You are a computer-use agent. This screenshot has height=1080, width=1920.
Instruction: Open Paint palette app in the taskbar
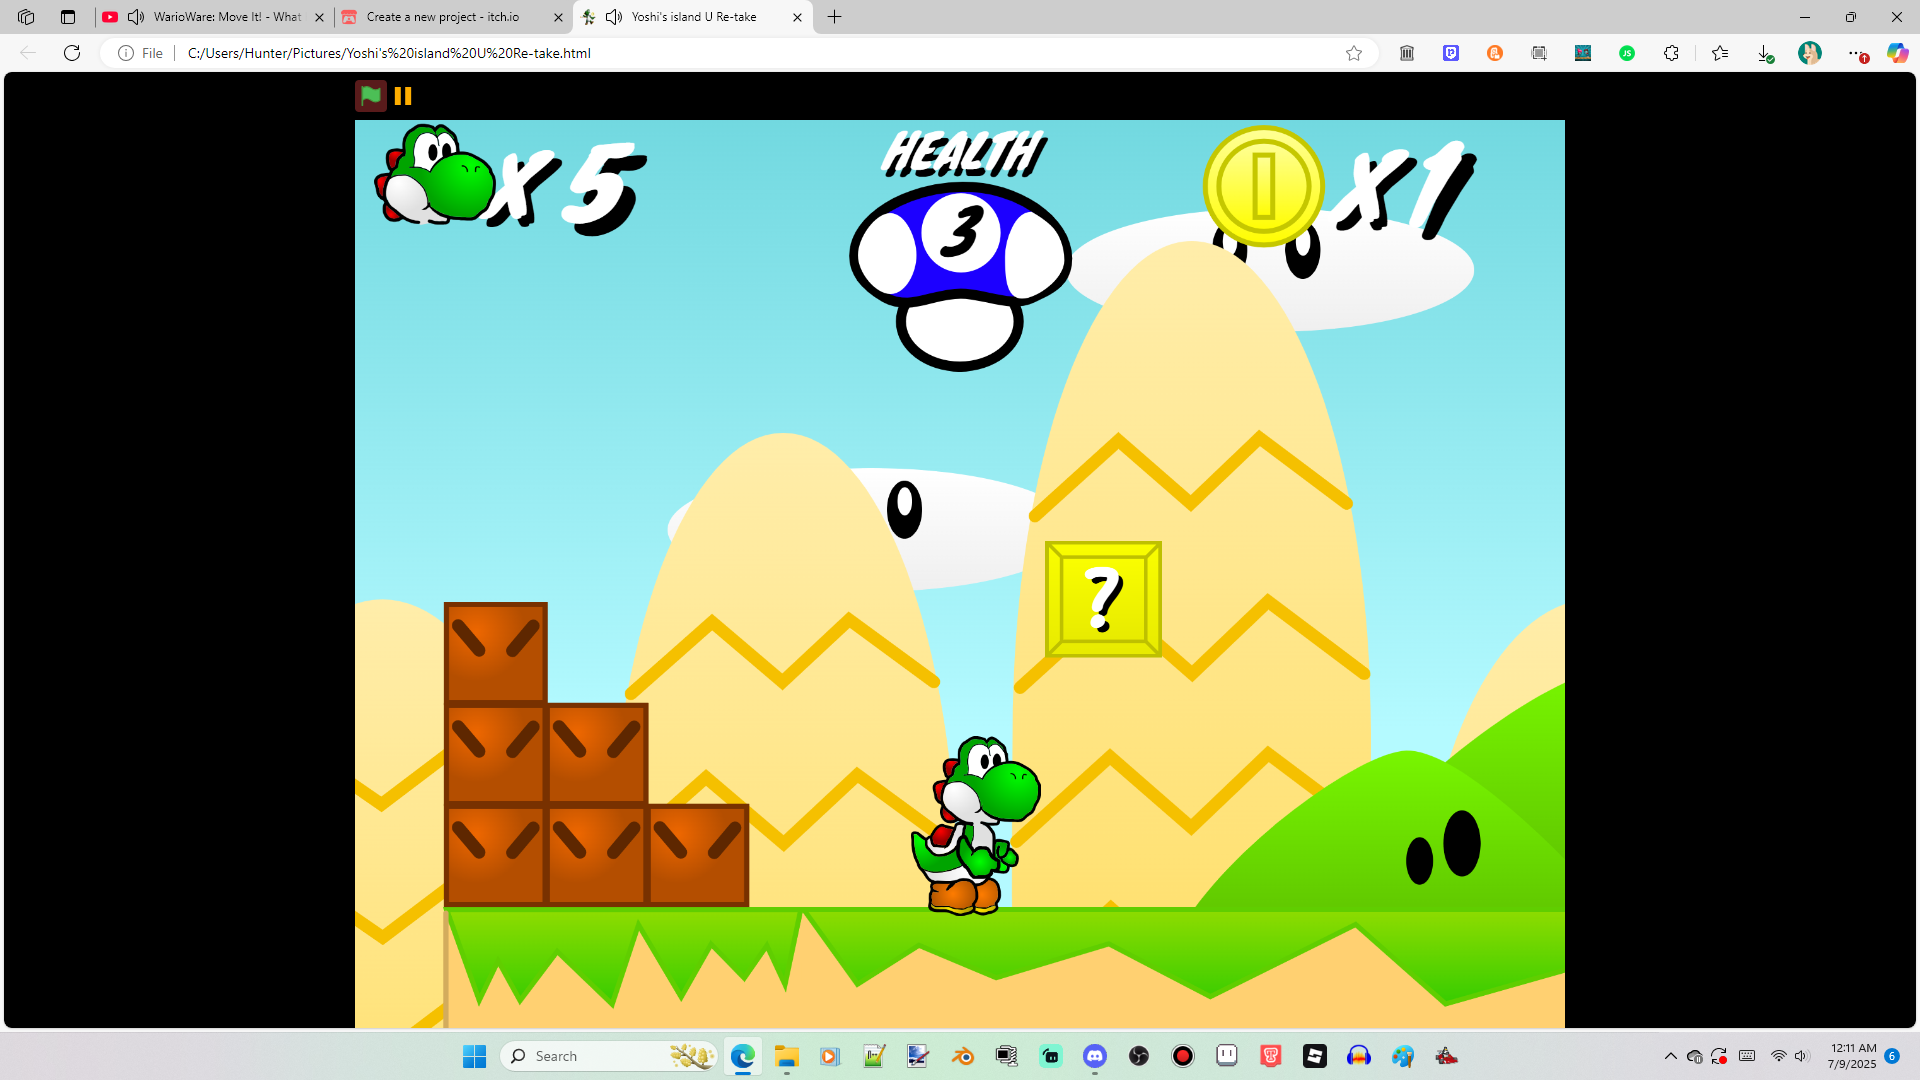click(1403, 1056)
